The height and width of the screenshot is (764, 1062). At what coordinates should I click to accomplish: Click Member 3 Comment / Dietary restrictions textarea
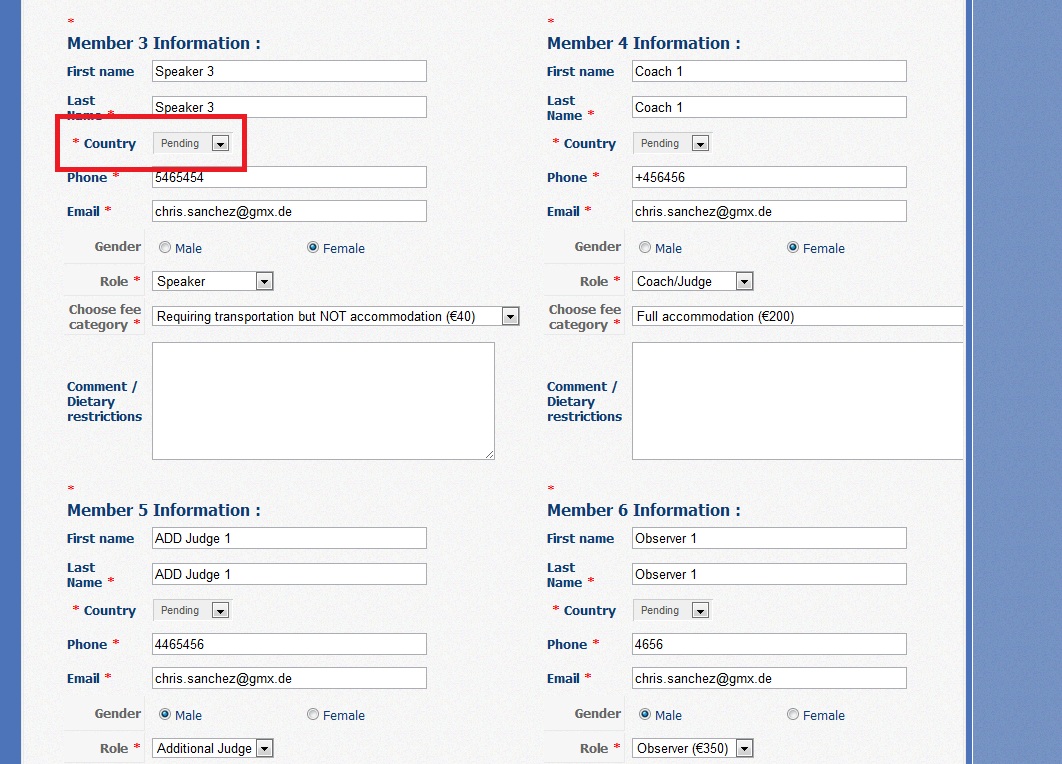tap(323, 401)
